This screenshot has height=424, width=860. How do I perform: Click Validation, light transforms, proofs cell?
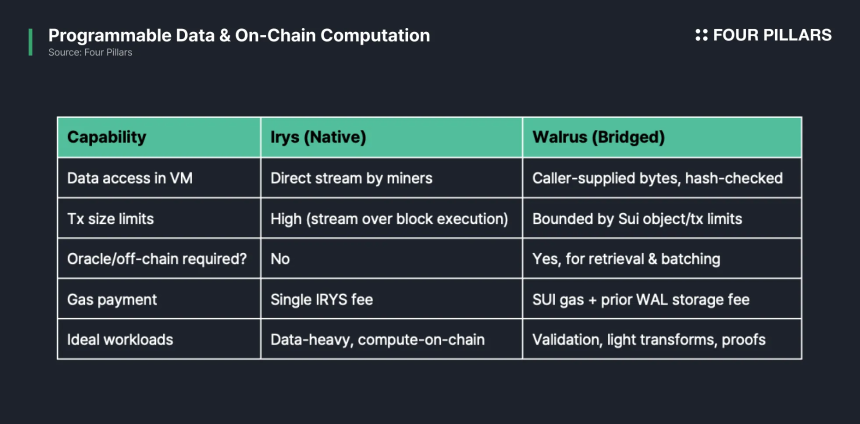(663, 339)
